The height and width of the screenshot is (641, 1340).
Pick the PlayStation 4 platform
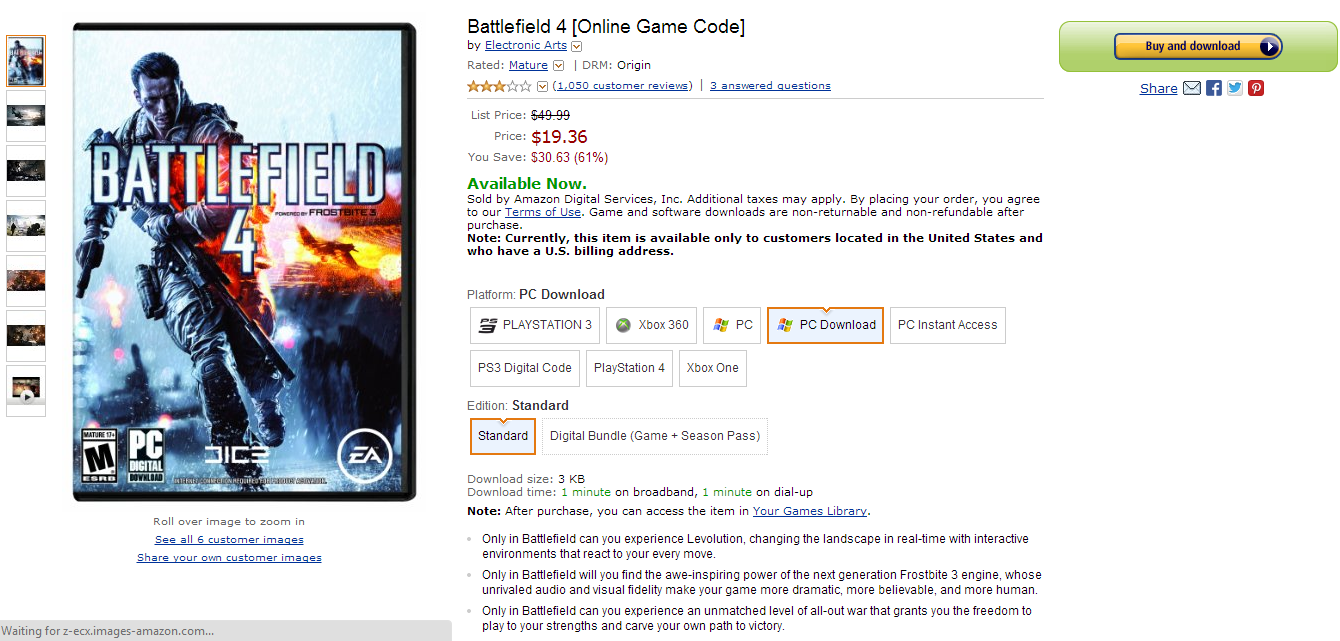tap(629, 368)
